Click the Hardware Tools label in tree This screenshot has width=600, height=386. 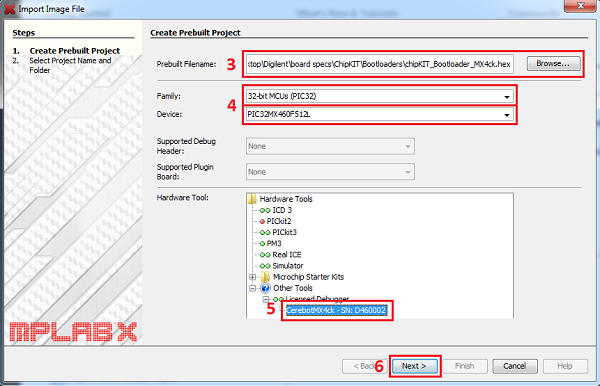pos(286,199)
